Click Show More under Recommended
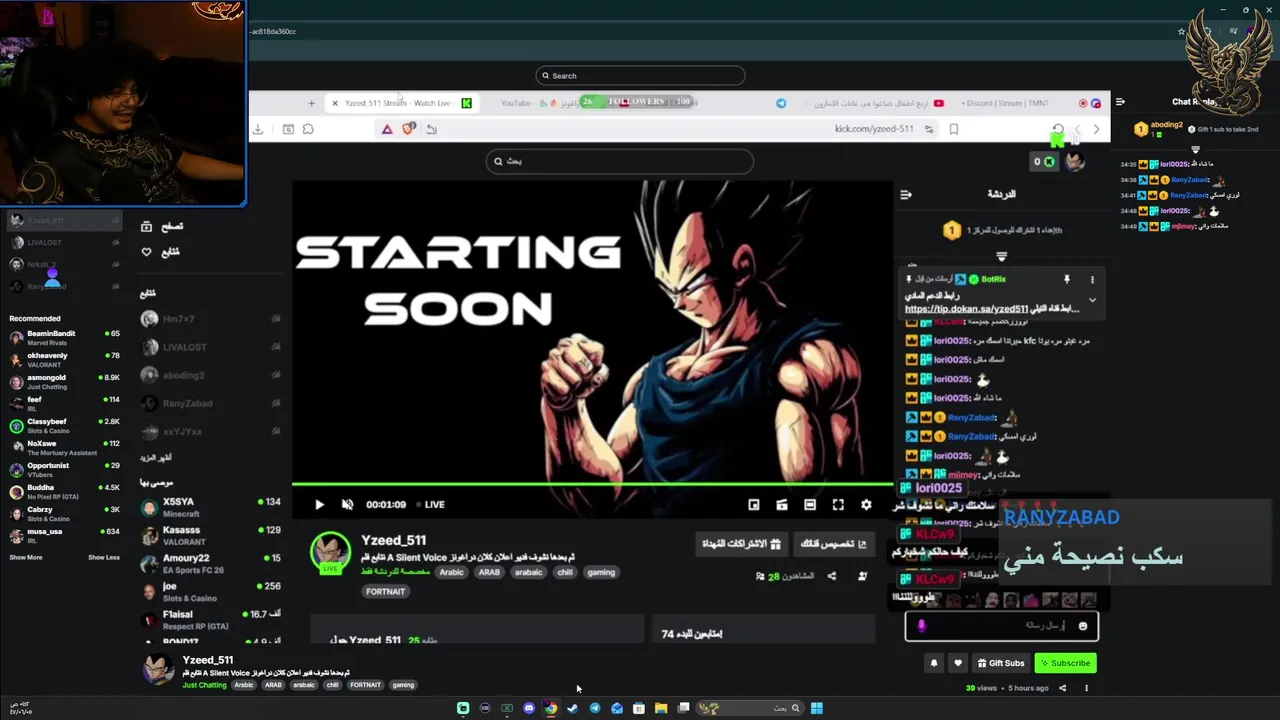The image size is (1280, 720). pyautogui.click(x=26, y=558)
